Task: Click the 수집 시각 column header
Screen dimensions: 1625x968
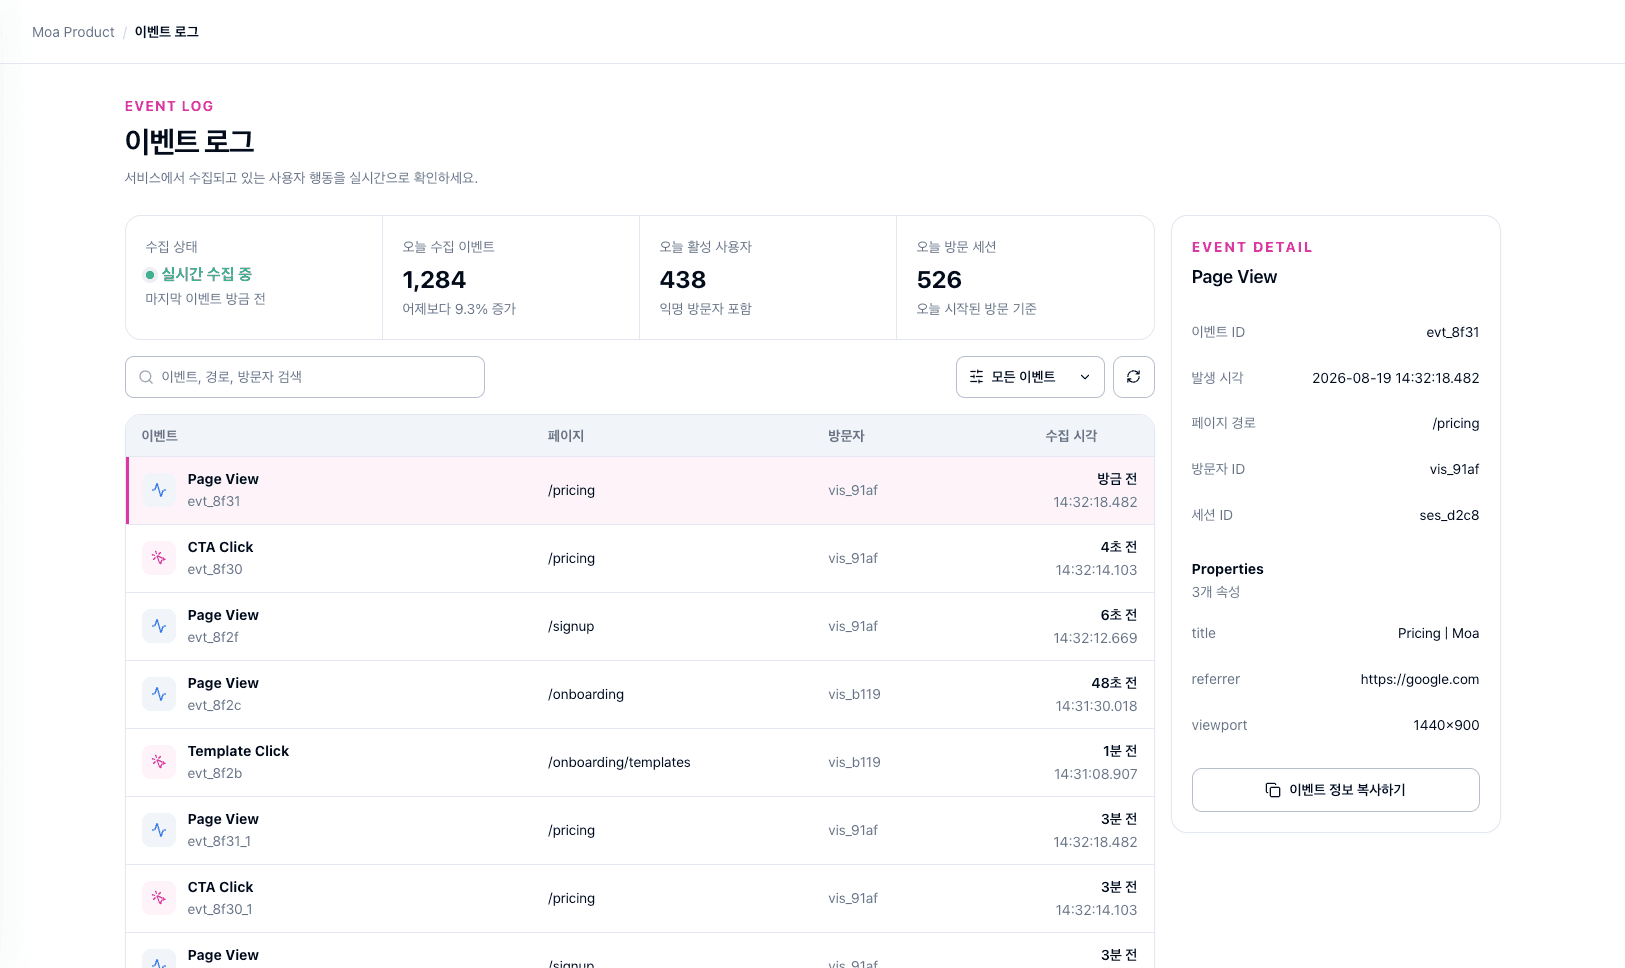Action: 1071,436
